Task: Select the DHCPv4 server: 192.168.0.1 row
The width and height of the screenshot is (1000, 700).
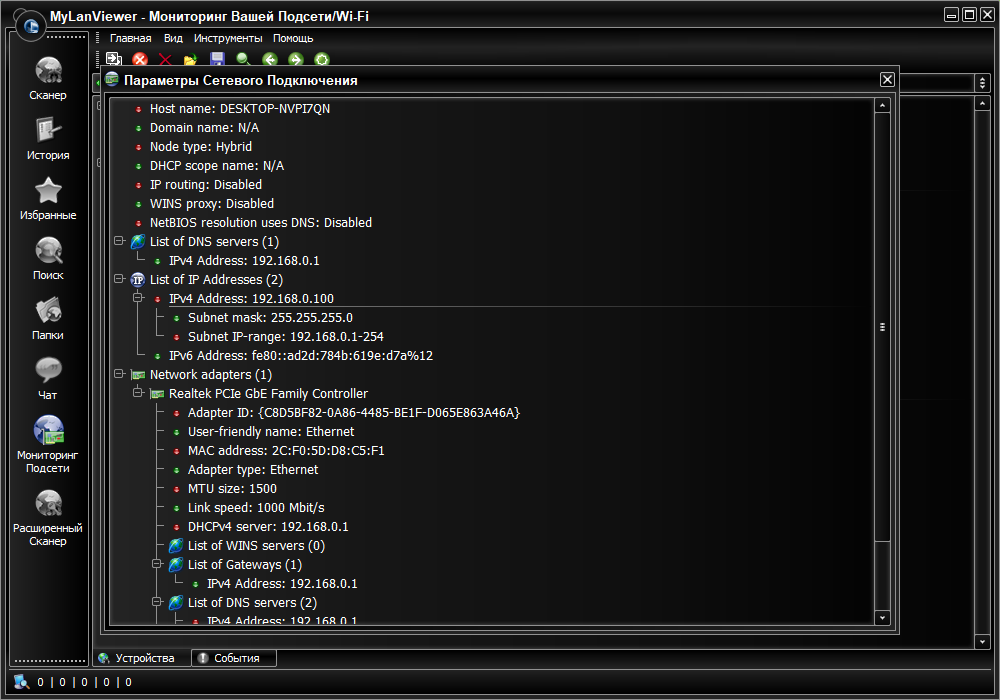Action: click(268, 527)
